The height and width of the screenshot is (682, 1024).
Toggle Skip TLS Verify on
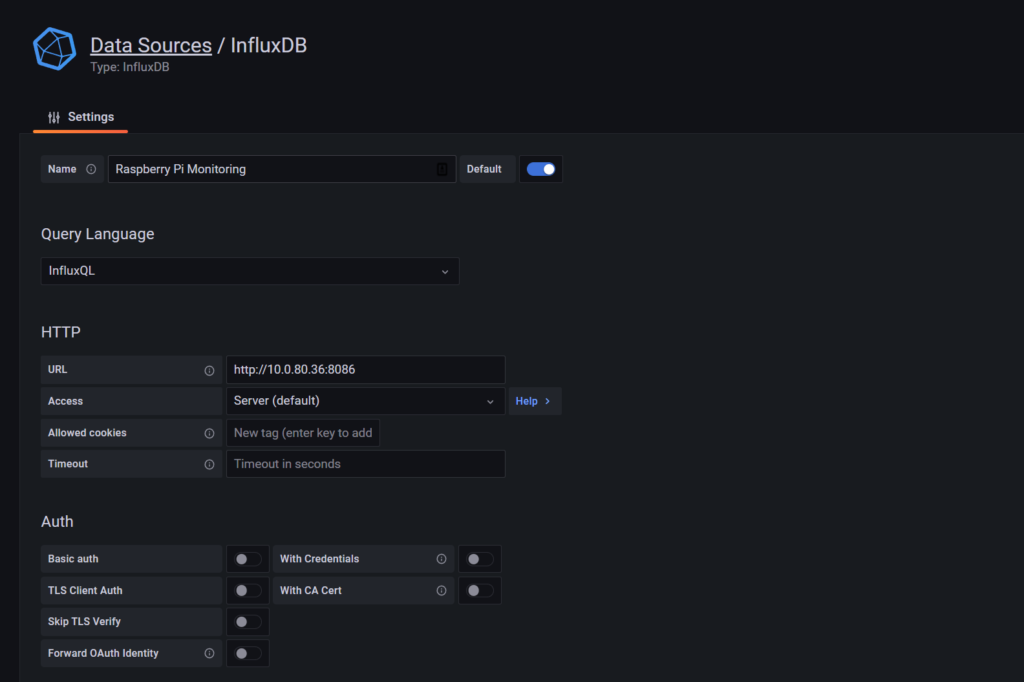click(247, 622)
